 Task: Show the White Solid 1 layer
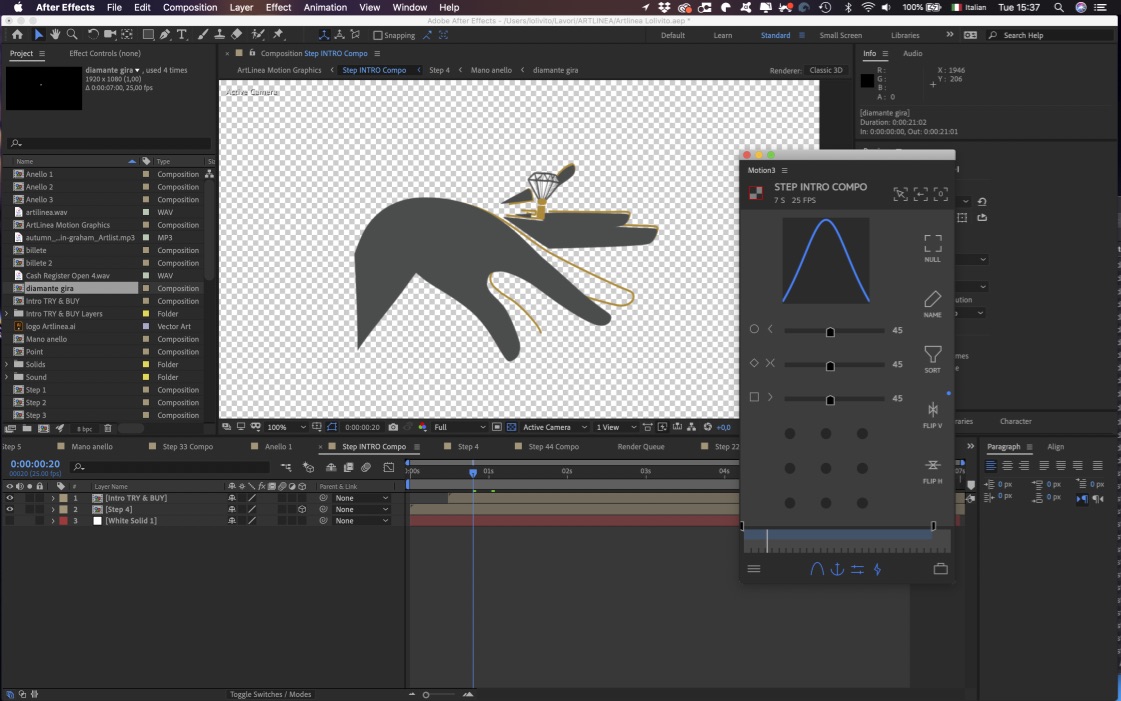(x=9, y=521)
